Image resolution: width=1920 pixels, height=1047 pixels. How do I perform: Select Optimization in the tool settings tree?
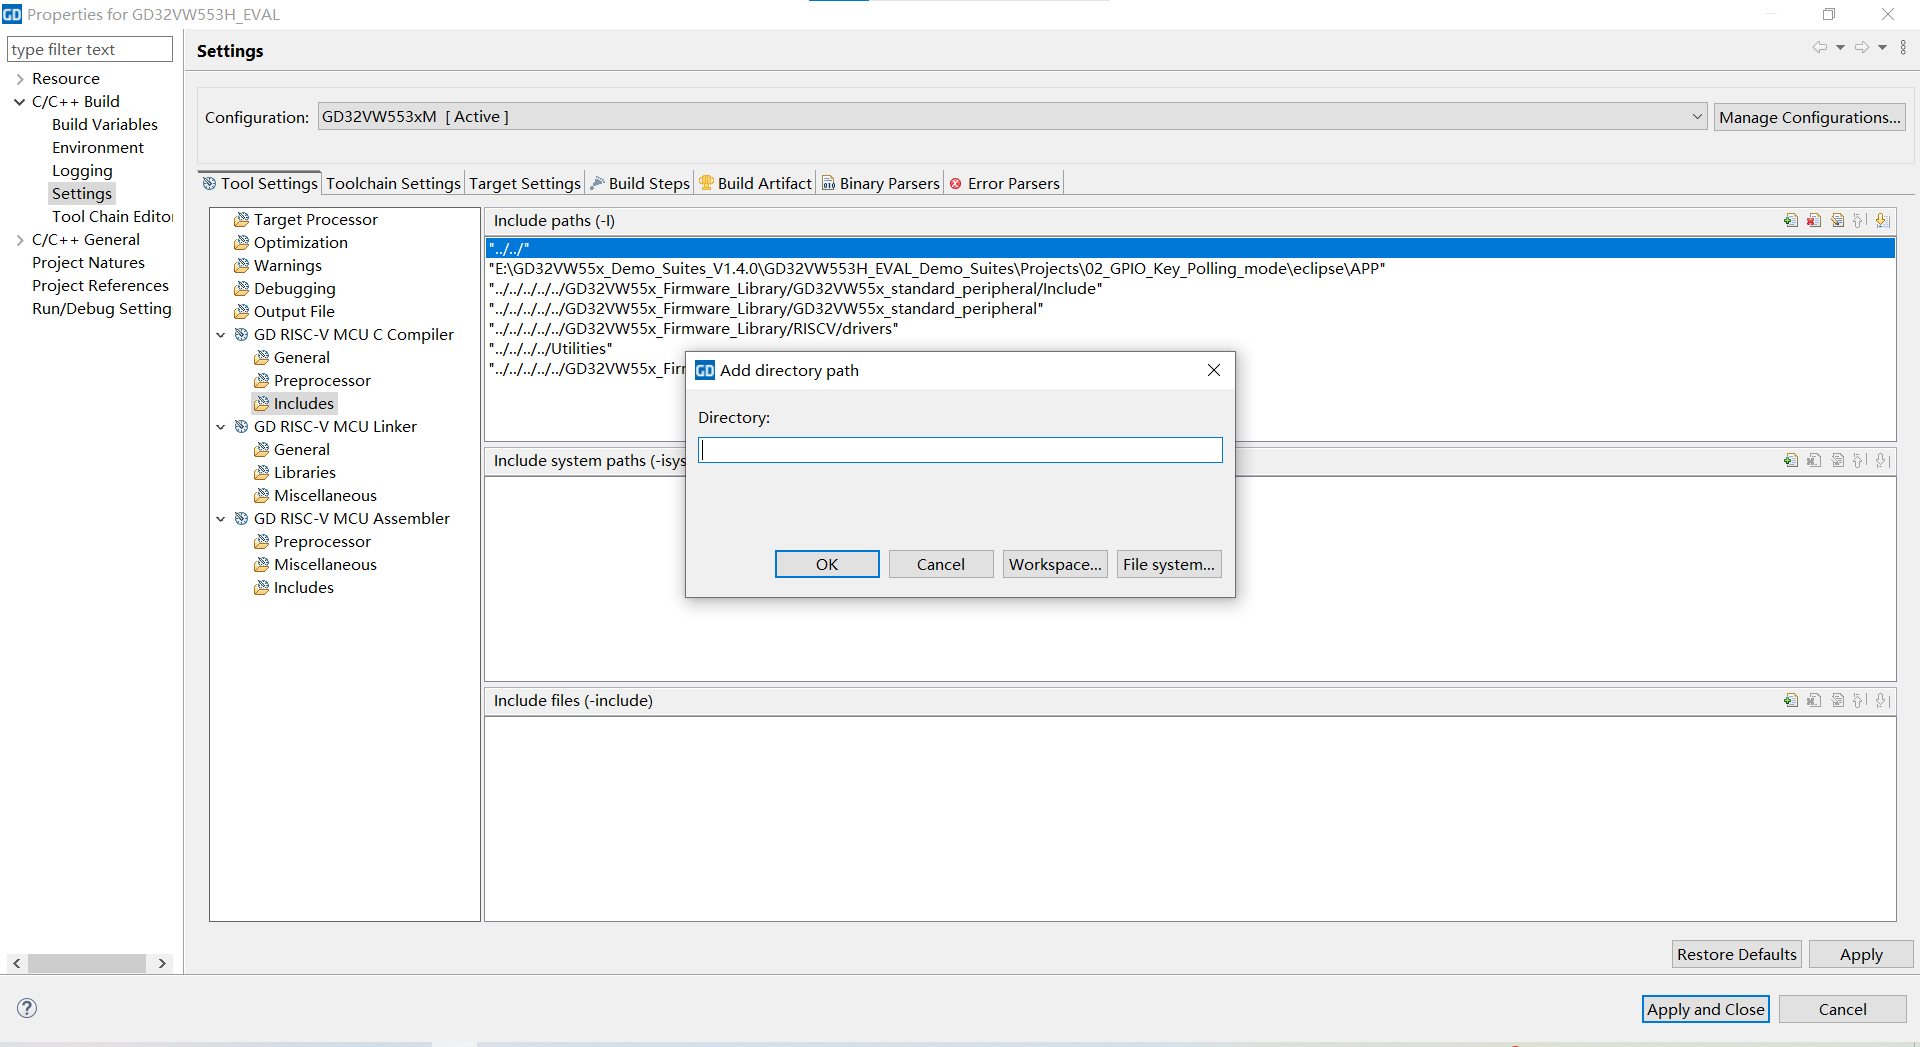point(300,243)
